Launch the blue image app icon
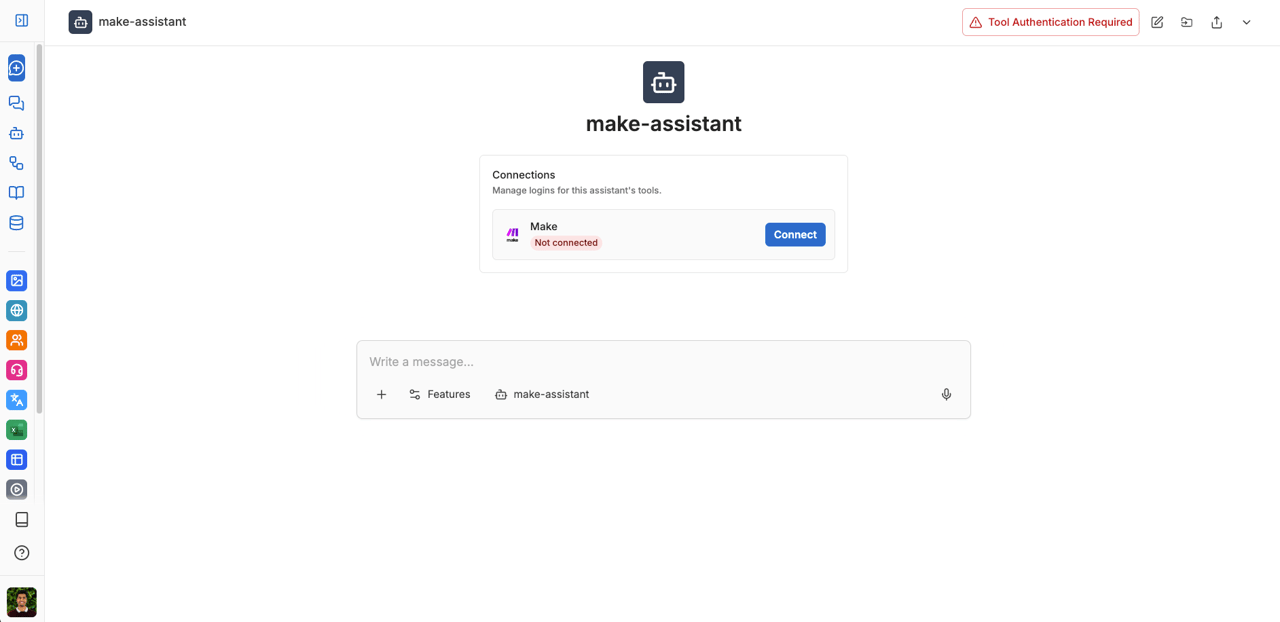This screenshot has height=622, width=1280. [17, 281]
